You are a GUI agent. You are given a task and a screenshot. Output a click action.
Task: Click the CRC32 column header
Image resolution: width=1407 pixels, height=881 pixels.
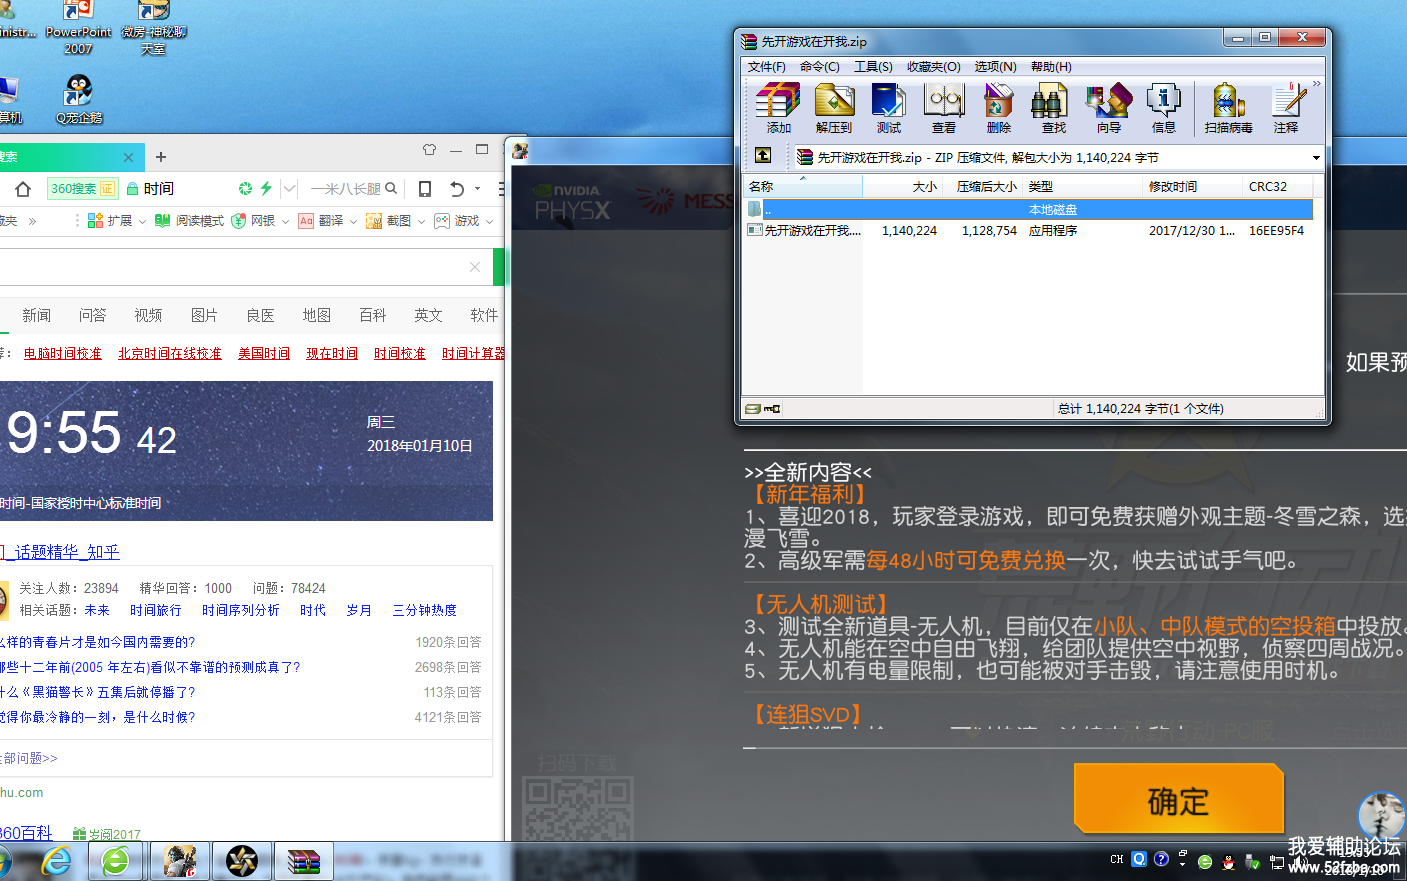coord(1279,187)
